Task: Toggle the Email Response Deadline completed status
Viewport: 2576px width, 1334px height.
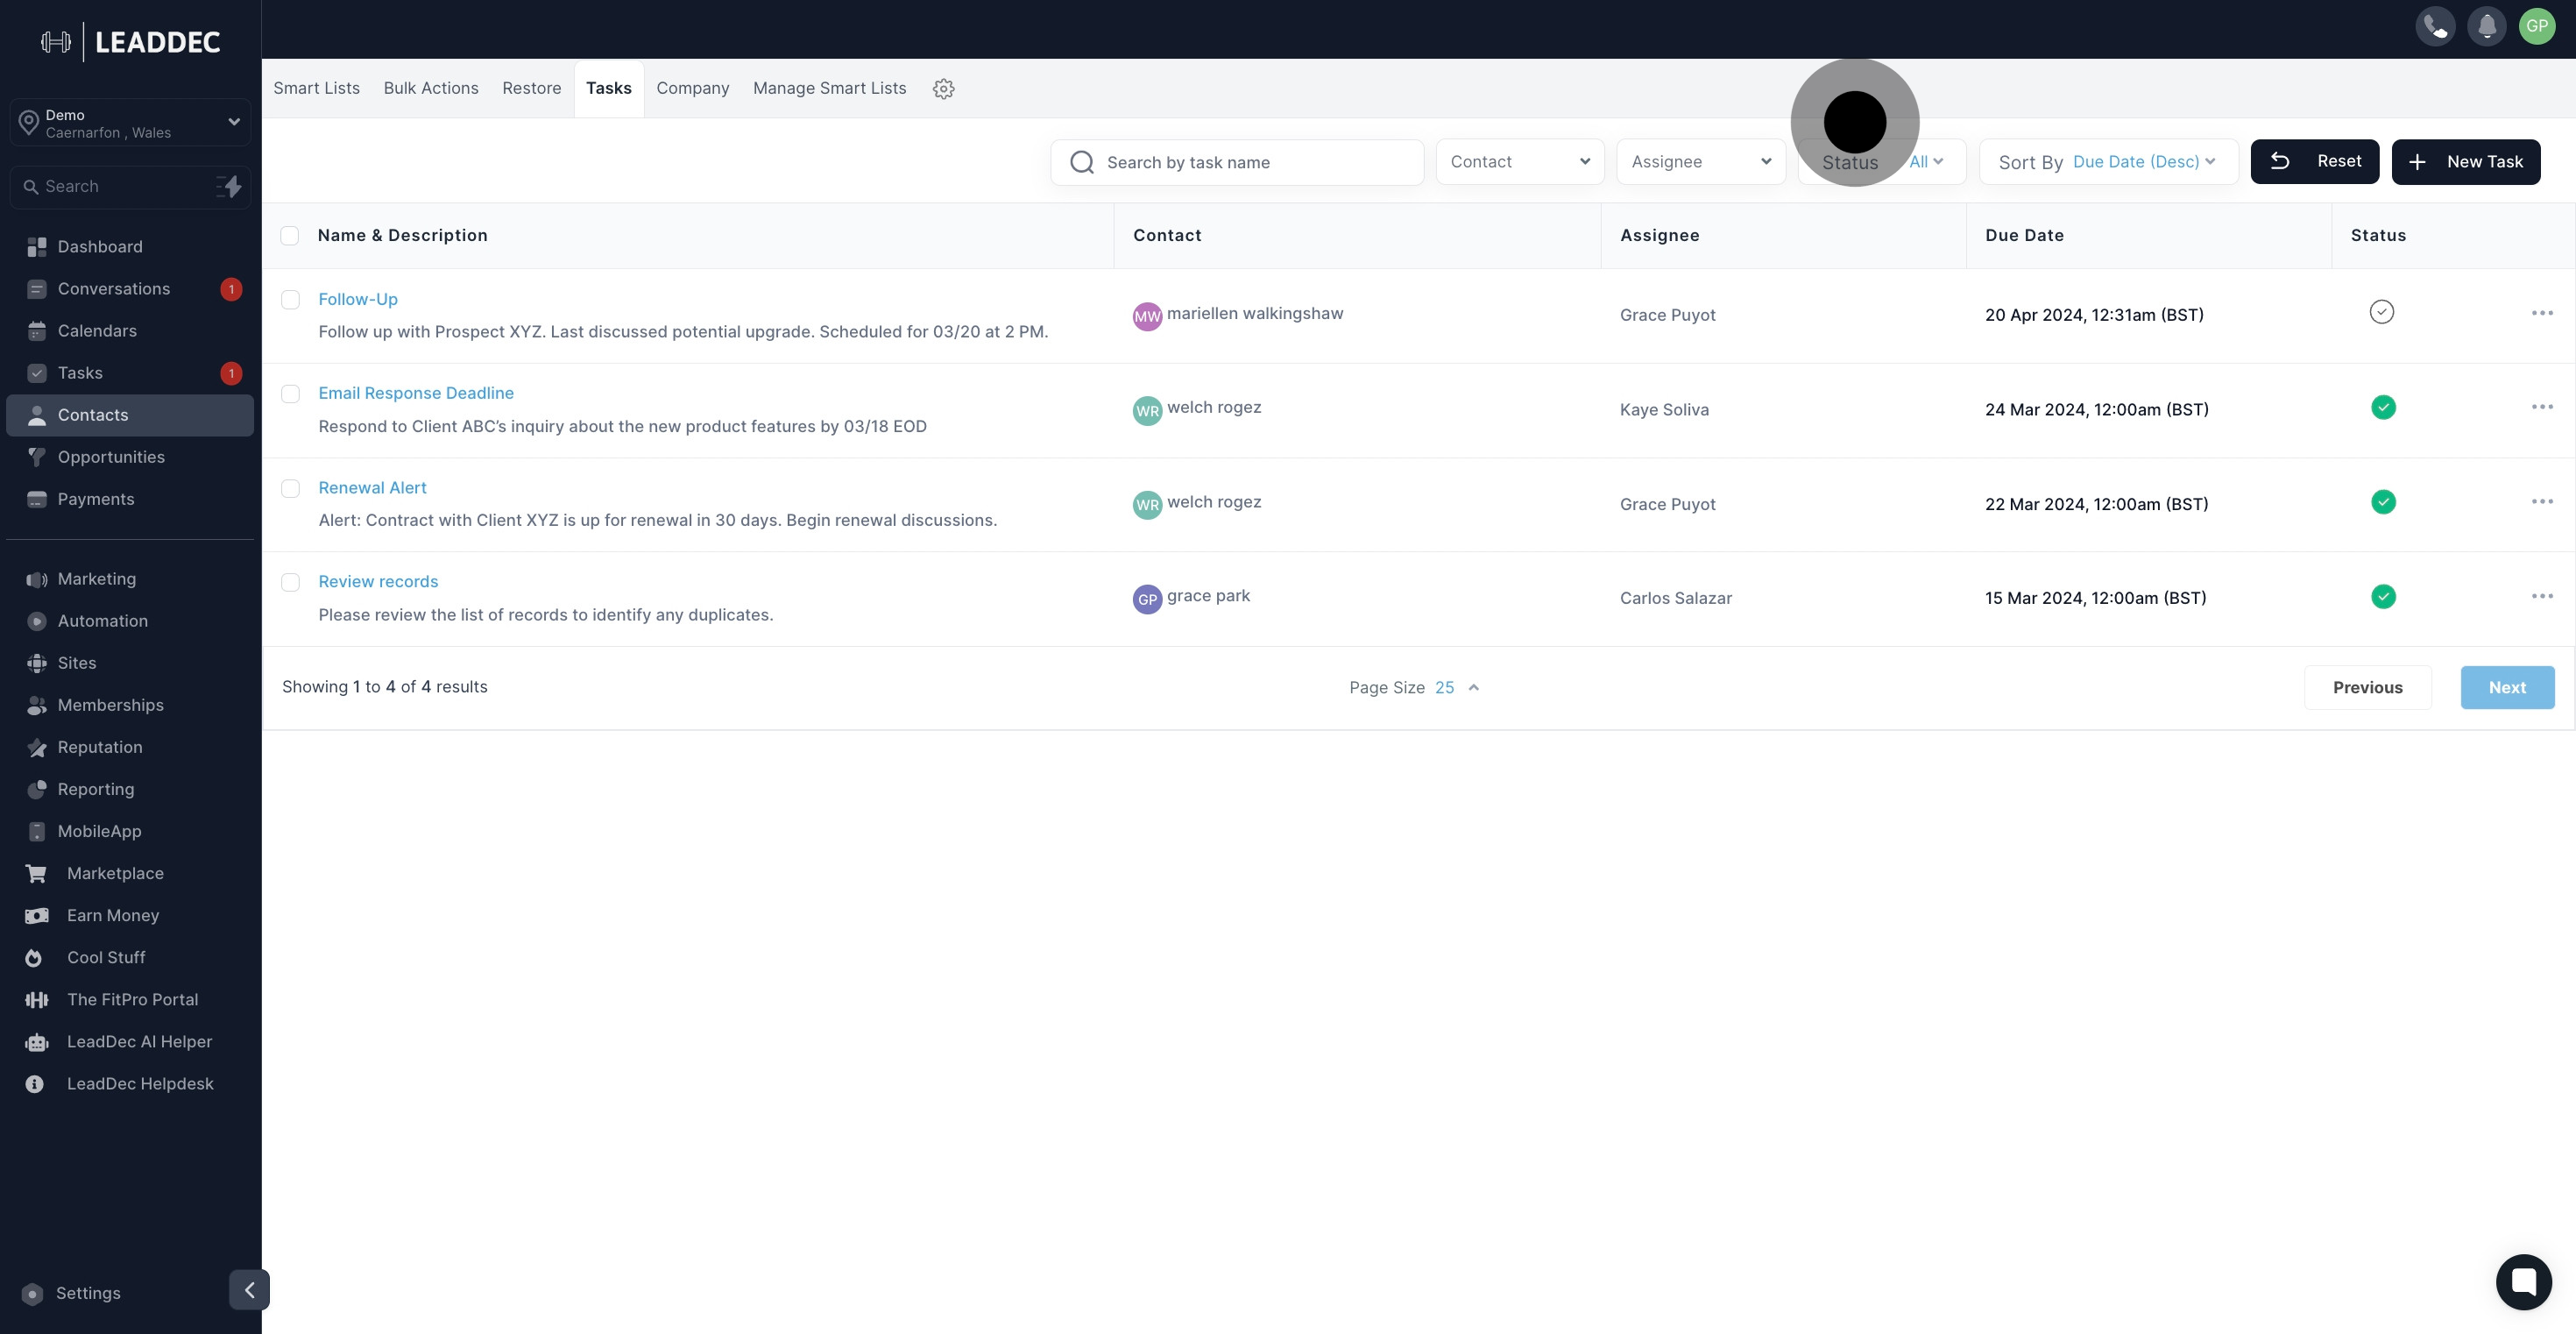Action: [x=2383, y=407]
